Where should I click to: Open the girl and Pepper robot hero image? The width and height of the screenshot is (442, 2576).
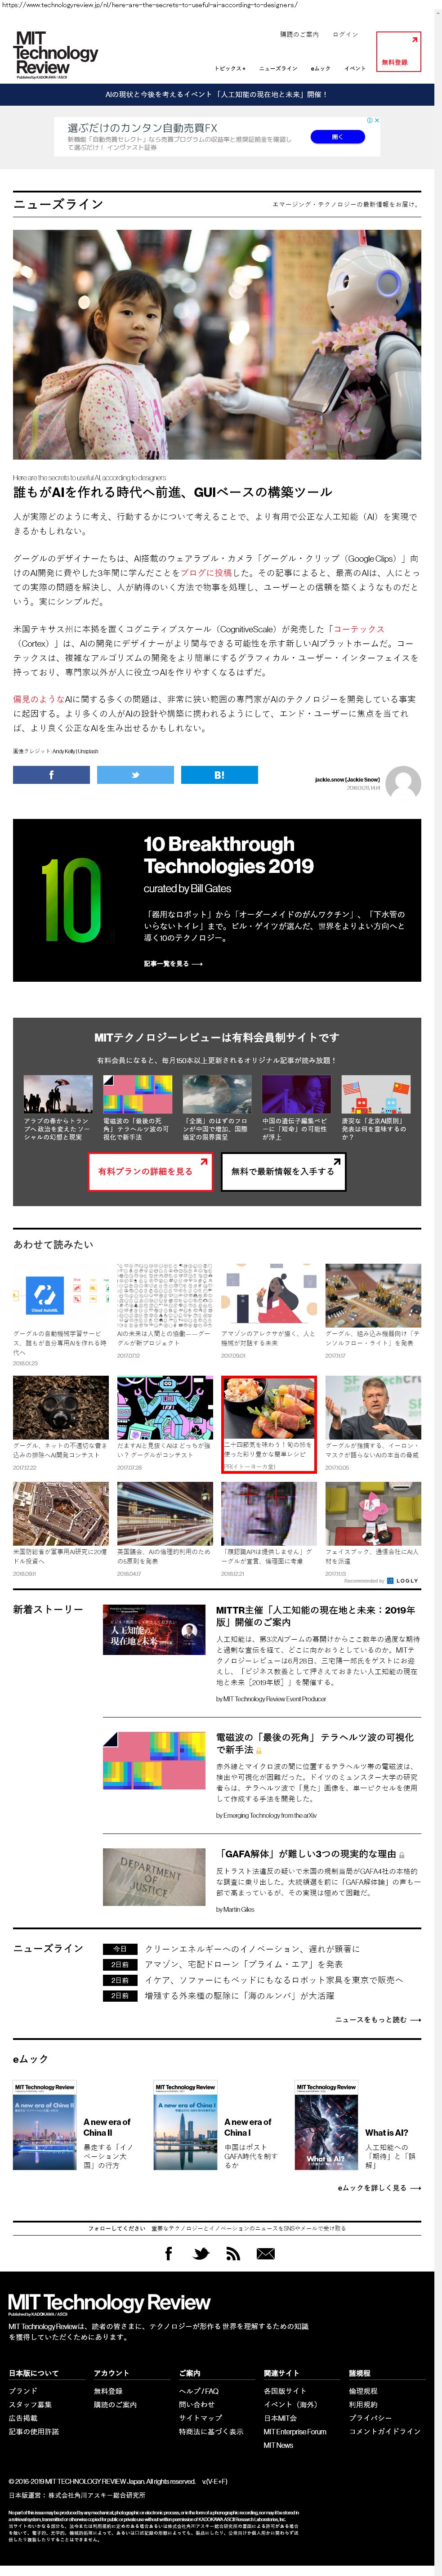pos(217,345)
